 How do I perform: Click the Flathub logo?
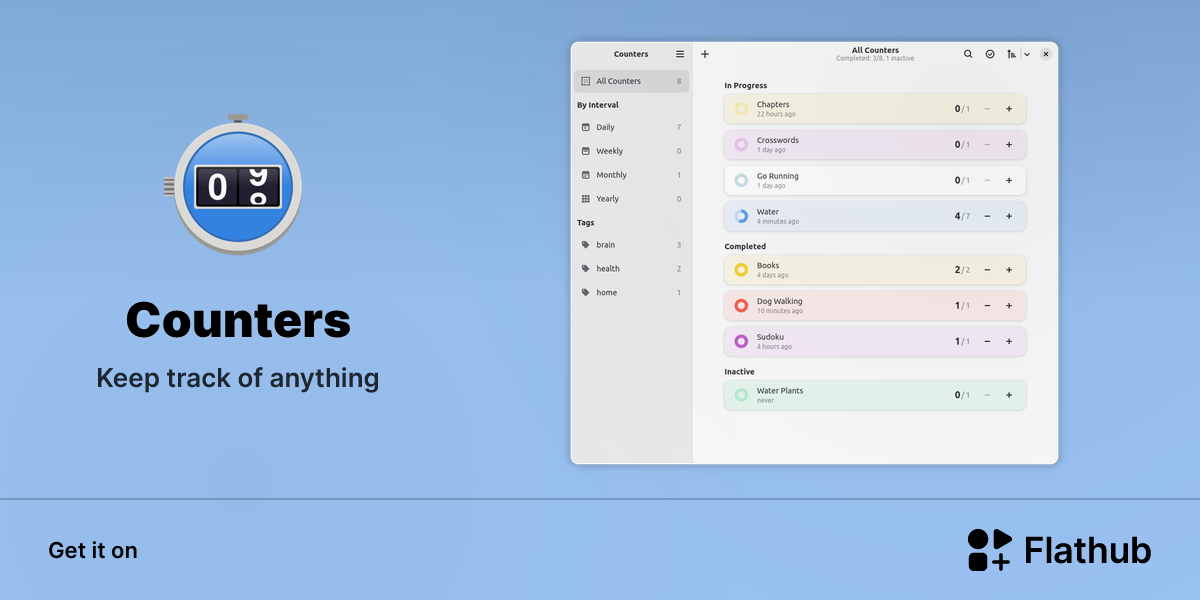(1059, 550)
